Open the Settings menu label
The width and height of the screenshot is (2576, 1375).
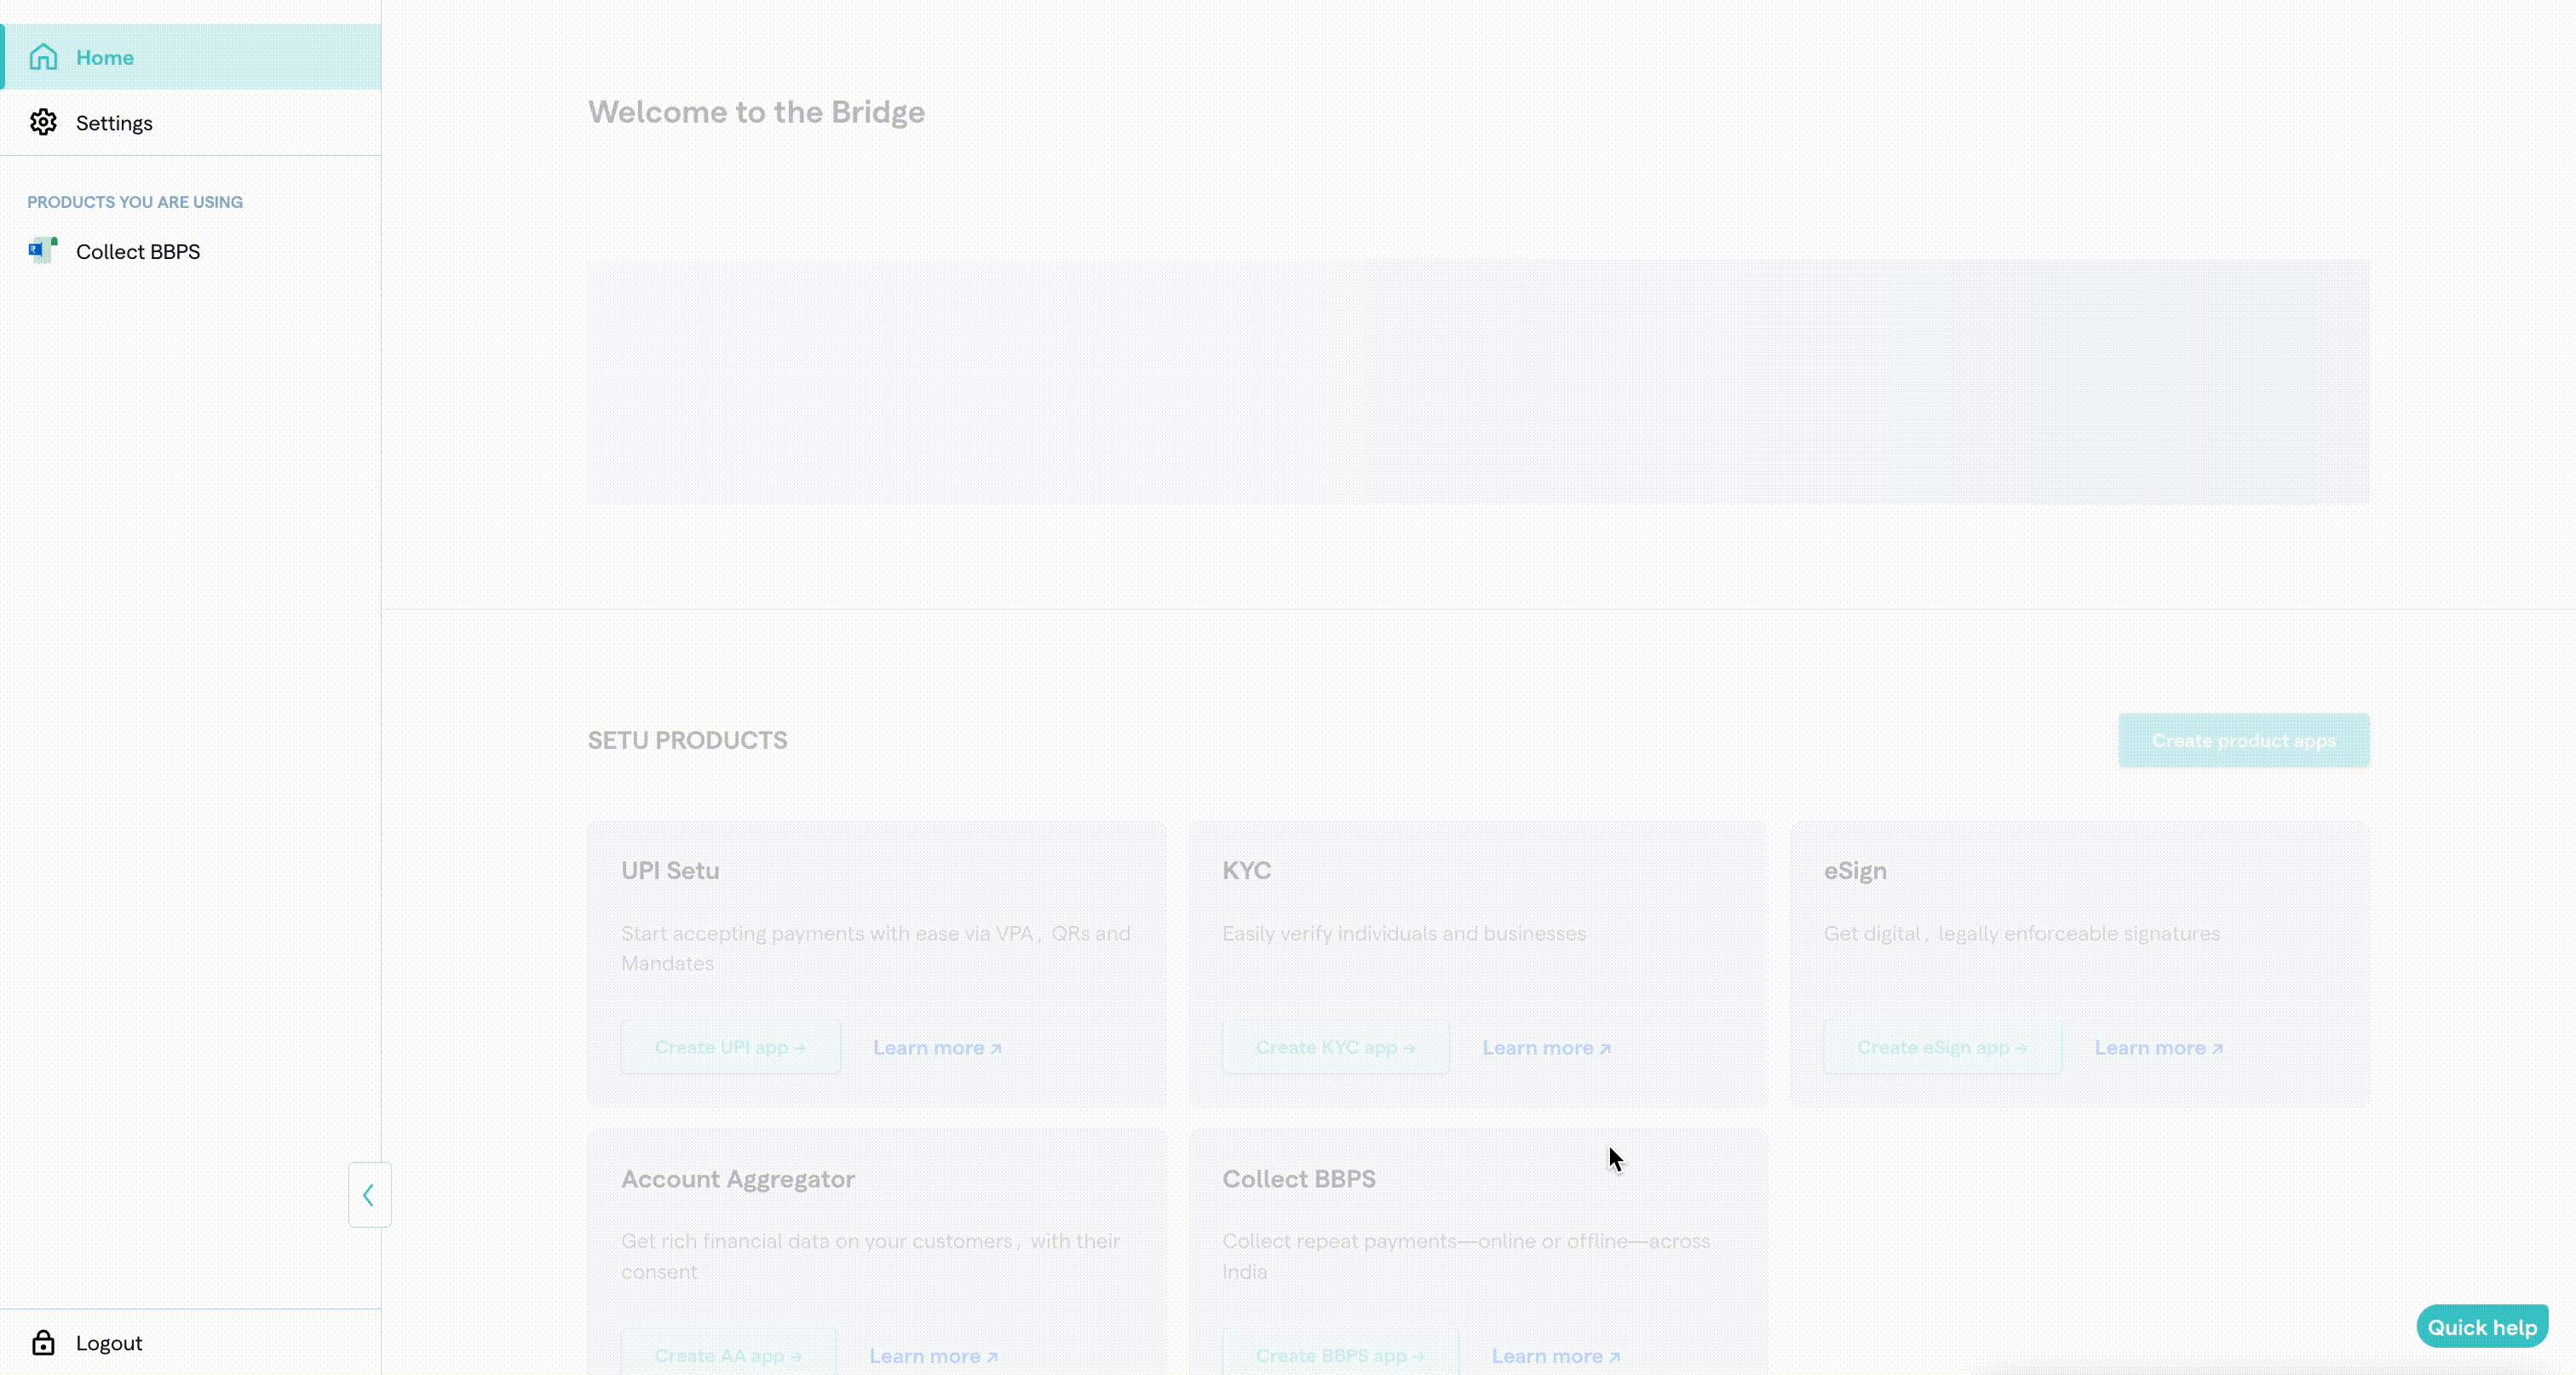coord(114,123)
